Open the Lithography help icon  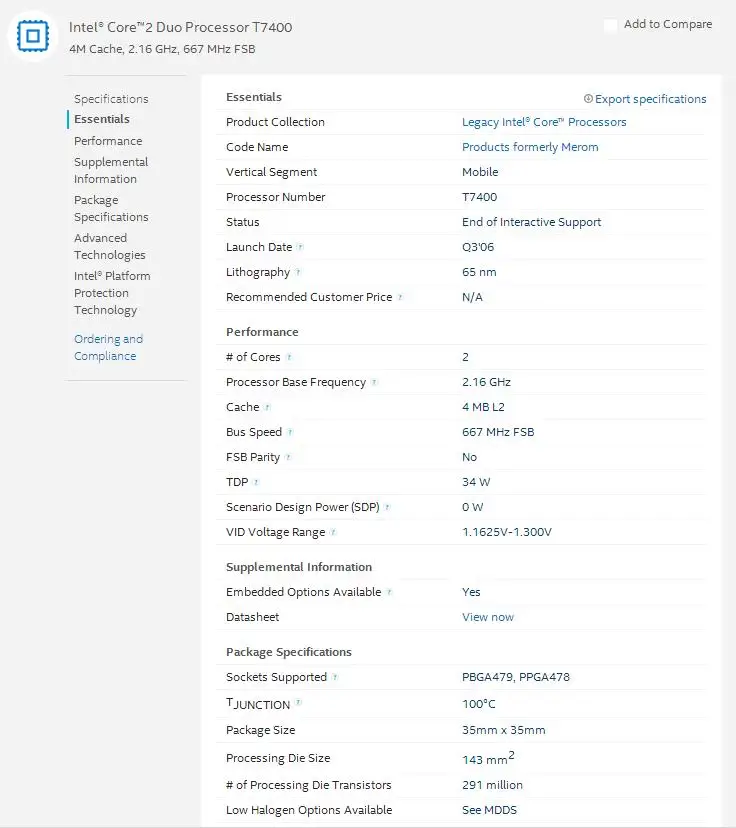click(299, 272)
